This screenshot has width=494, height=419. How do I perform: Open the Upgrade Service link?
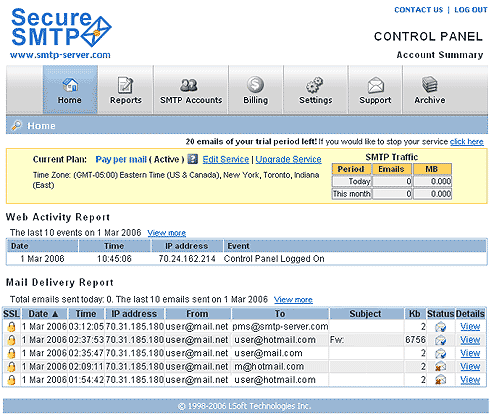click(x=288, y=159)
